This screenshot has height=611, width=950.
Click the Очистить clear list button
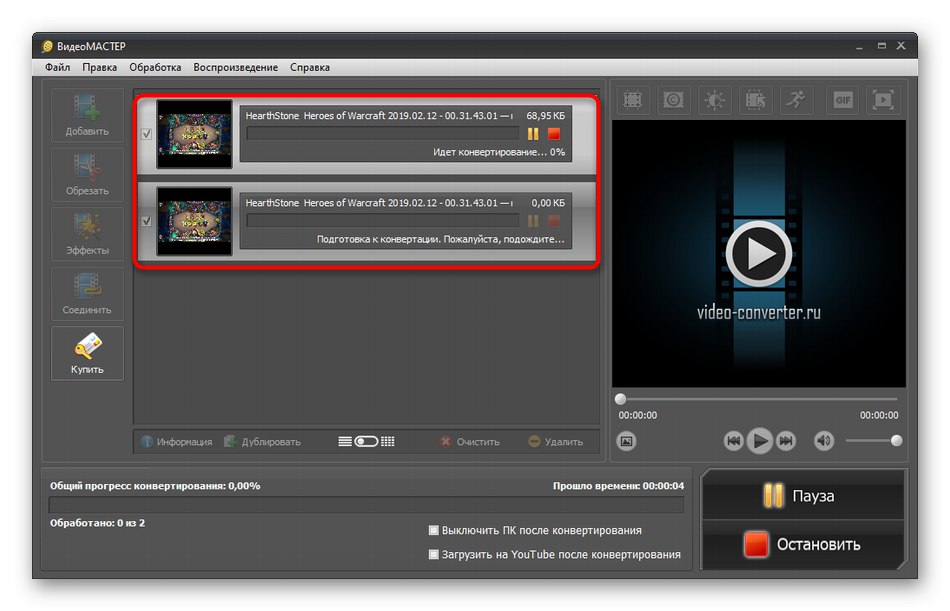[x=470, y=442]
